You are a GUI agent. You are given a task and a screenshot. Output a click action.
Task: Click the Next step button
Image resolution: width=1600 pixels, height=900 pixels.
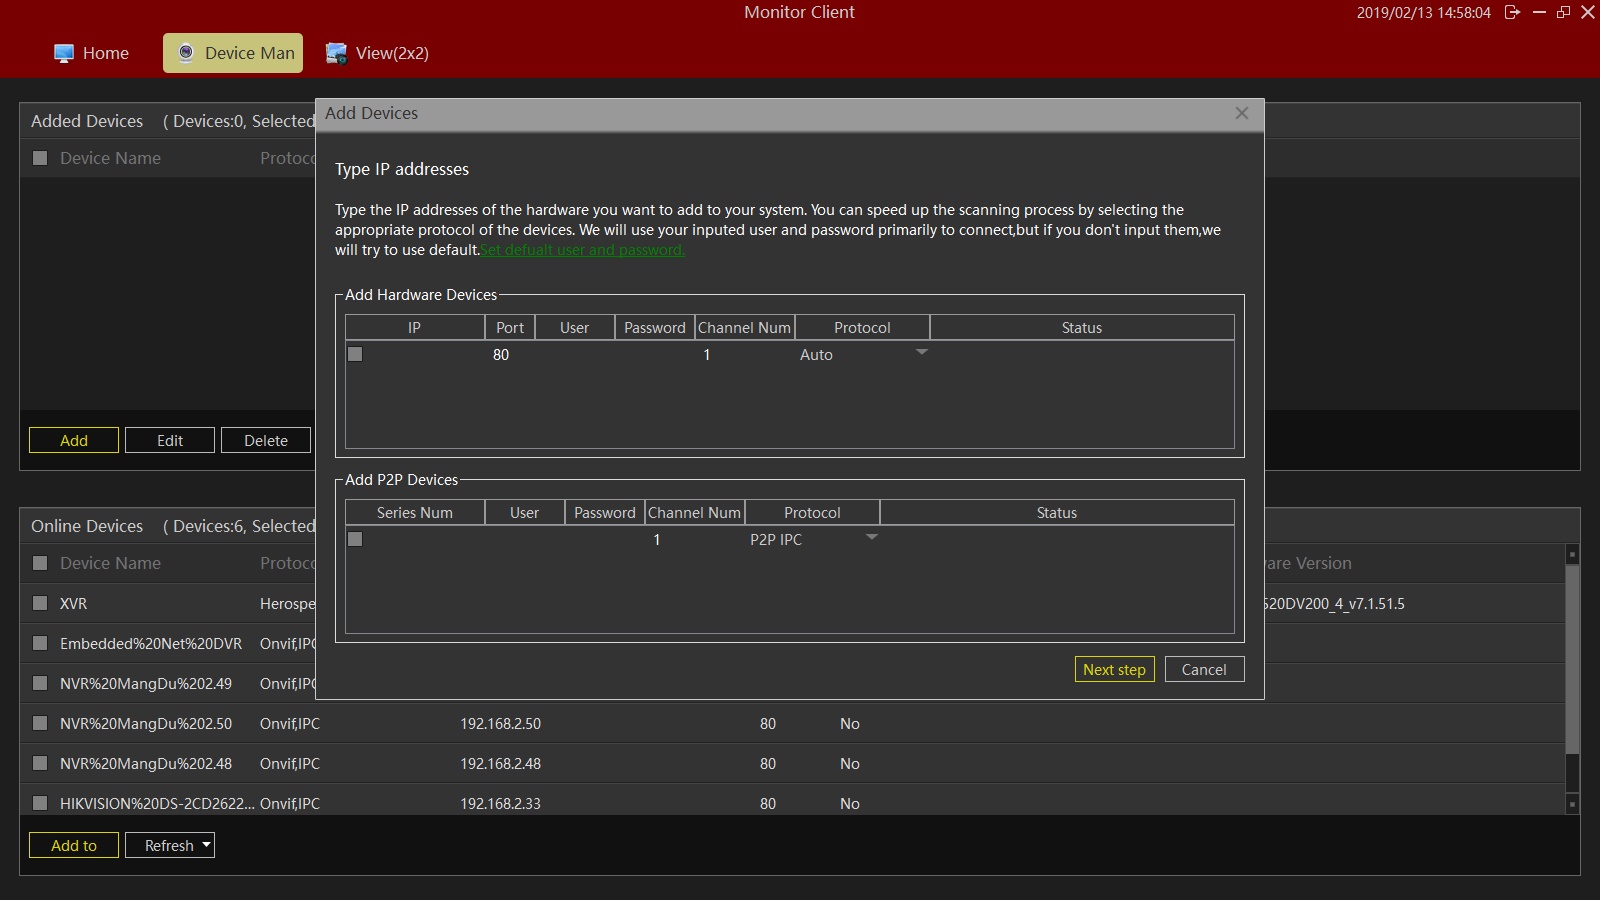(1114, 669)
